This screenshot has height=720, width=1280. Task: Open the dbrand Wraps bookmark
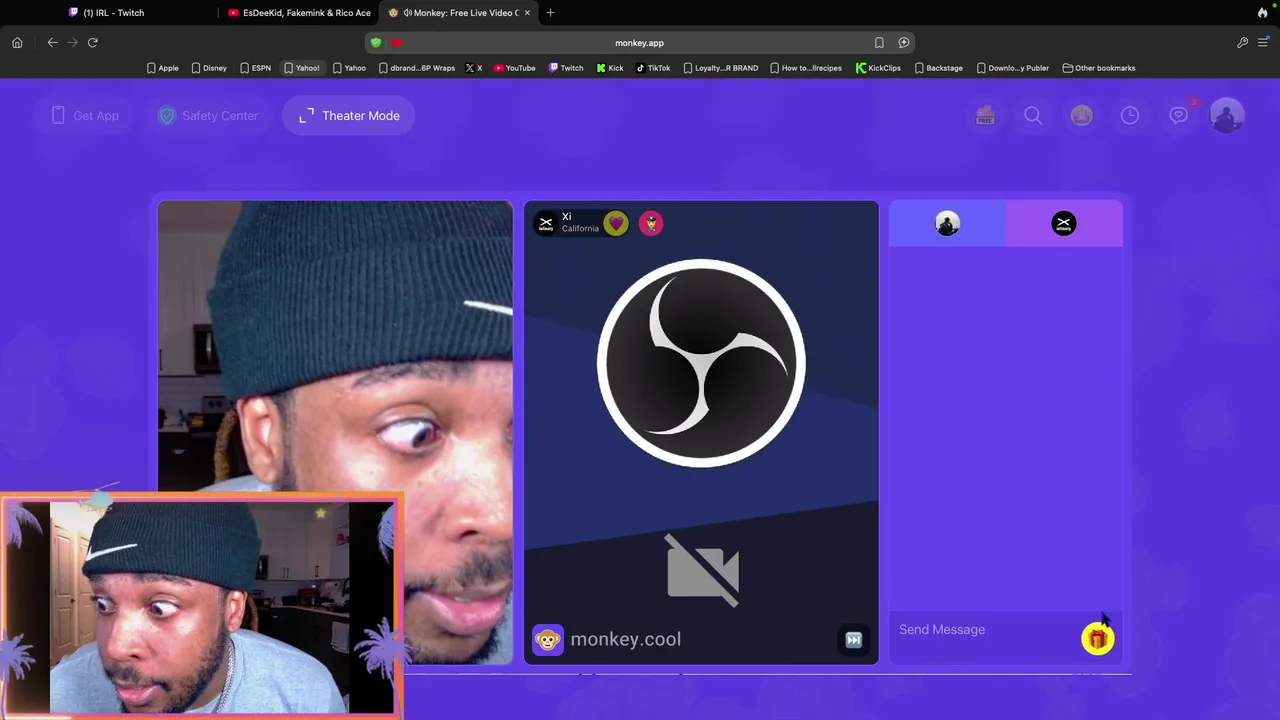coord(416,68)
